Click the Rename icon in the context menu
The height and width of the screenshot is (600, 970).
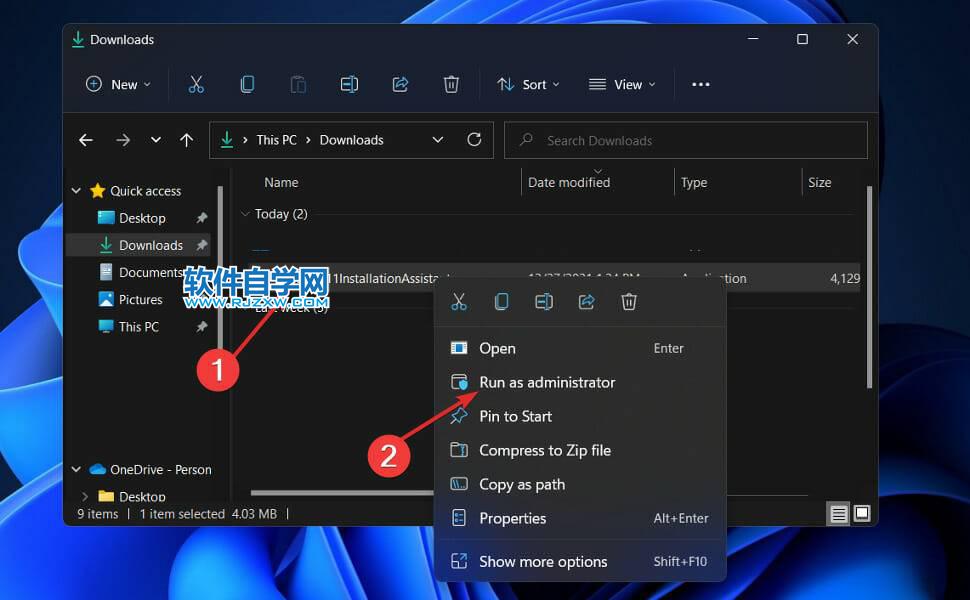click(544, 302)
